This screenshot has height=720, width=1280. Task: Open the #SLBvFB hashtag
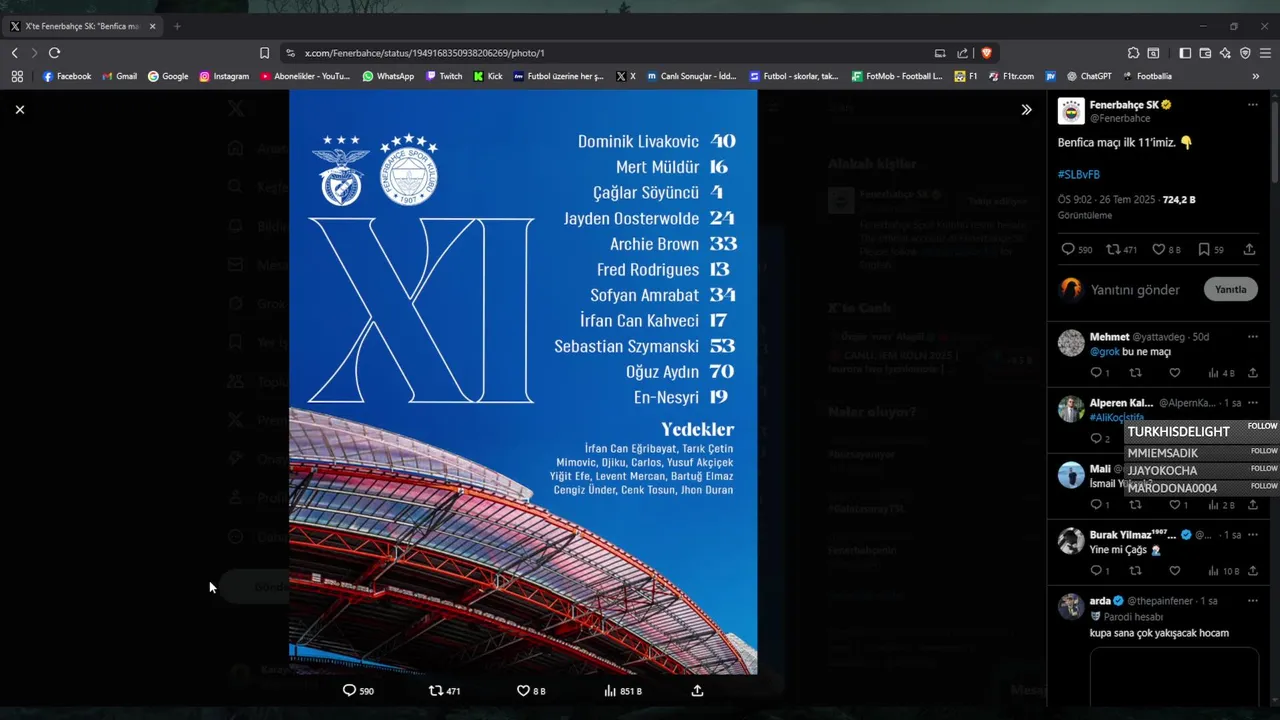1079,174
